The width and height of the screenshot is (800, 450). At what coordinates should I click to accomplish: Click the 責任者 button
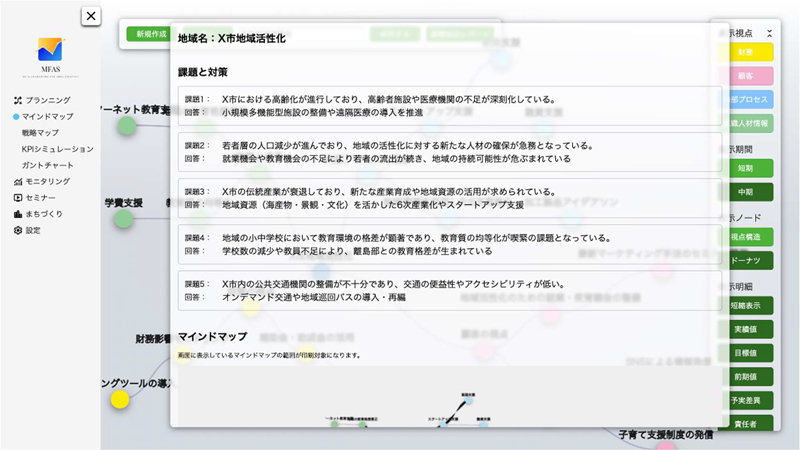745,423
